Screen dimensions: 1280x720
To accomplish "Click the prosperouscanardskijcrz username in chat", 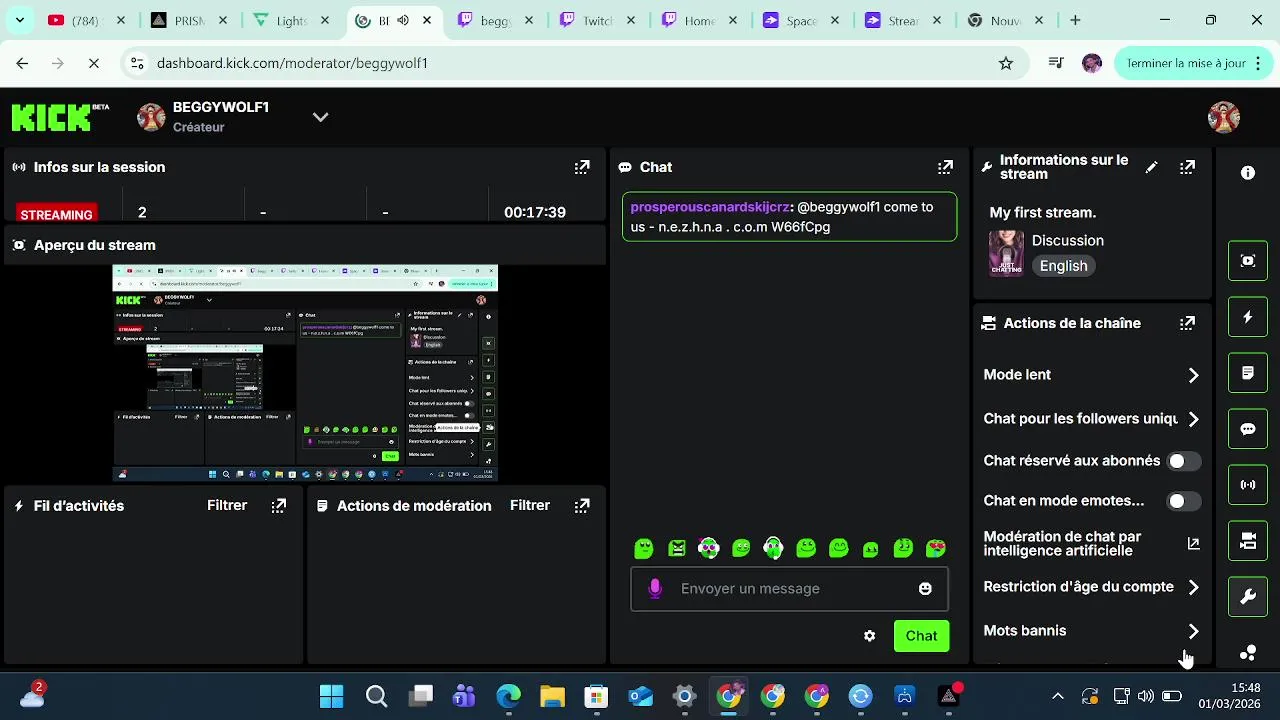I will point(710,207).
